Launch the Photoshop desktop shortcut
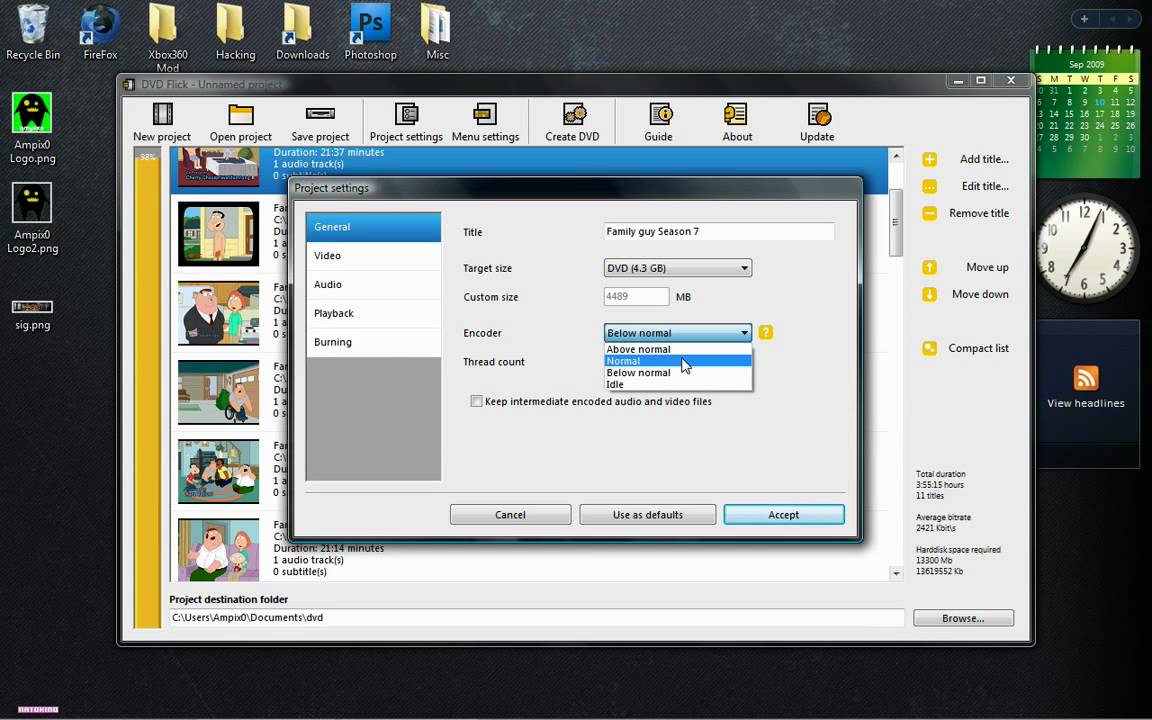 coord(370,32)
